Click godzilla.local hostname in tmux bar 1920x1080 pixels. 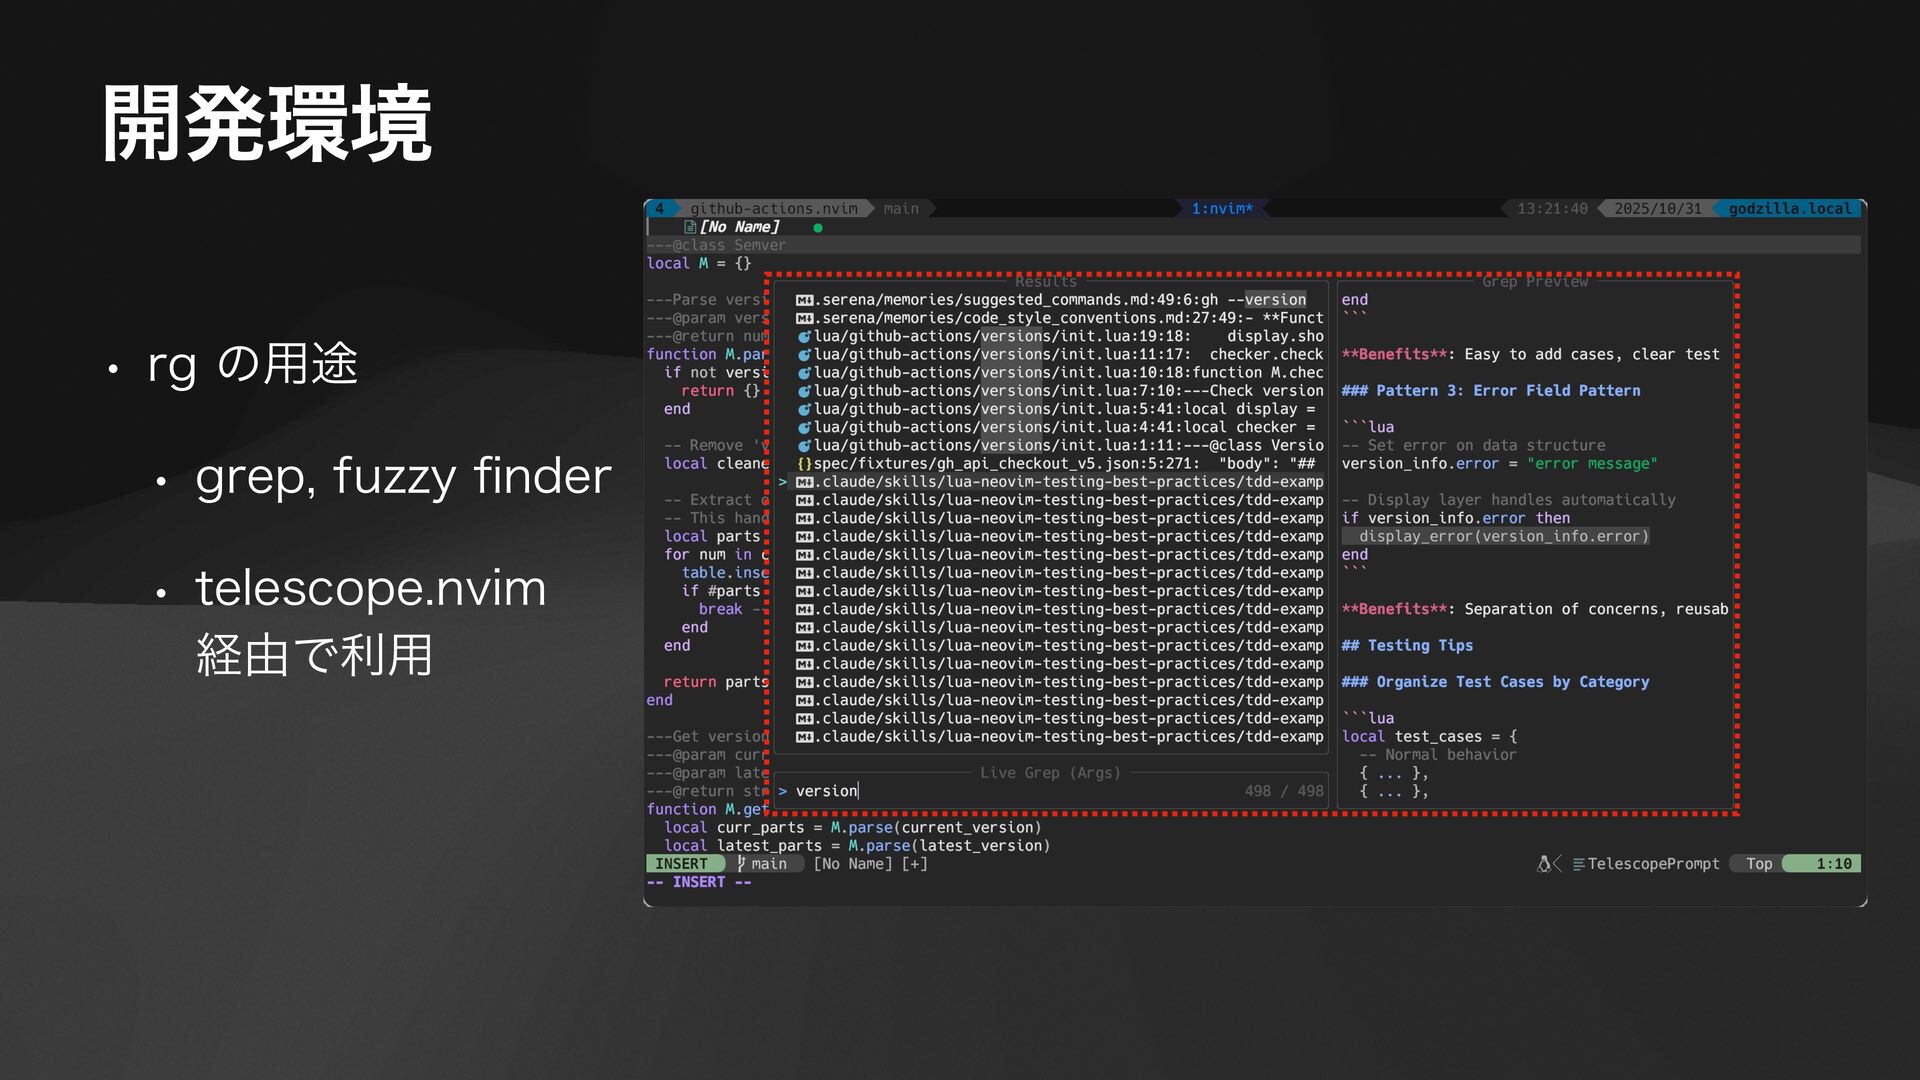click(1789, 209)
